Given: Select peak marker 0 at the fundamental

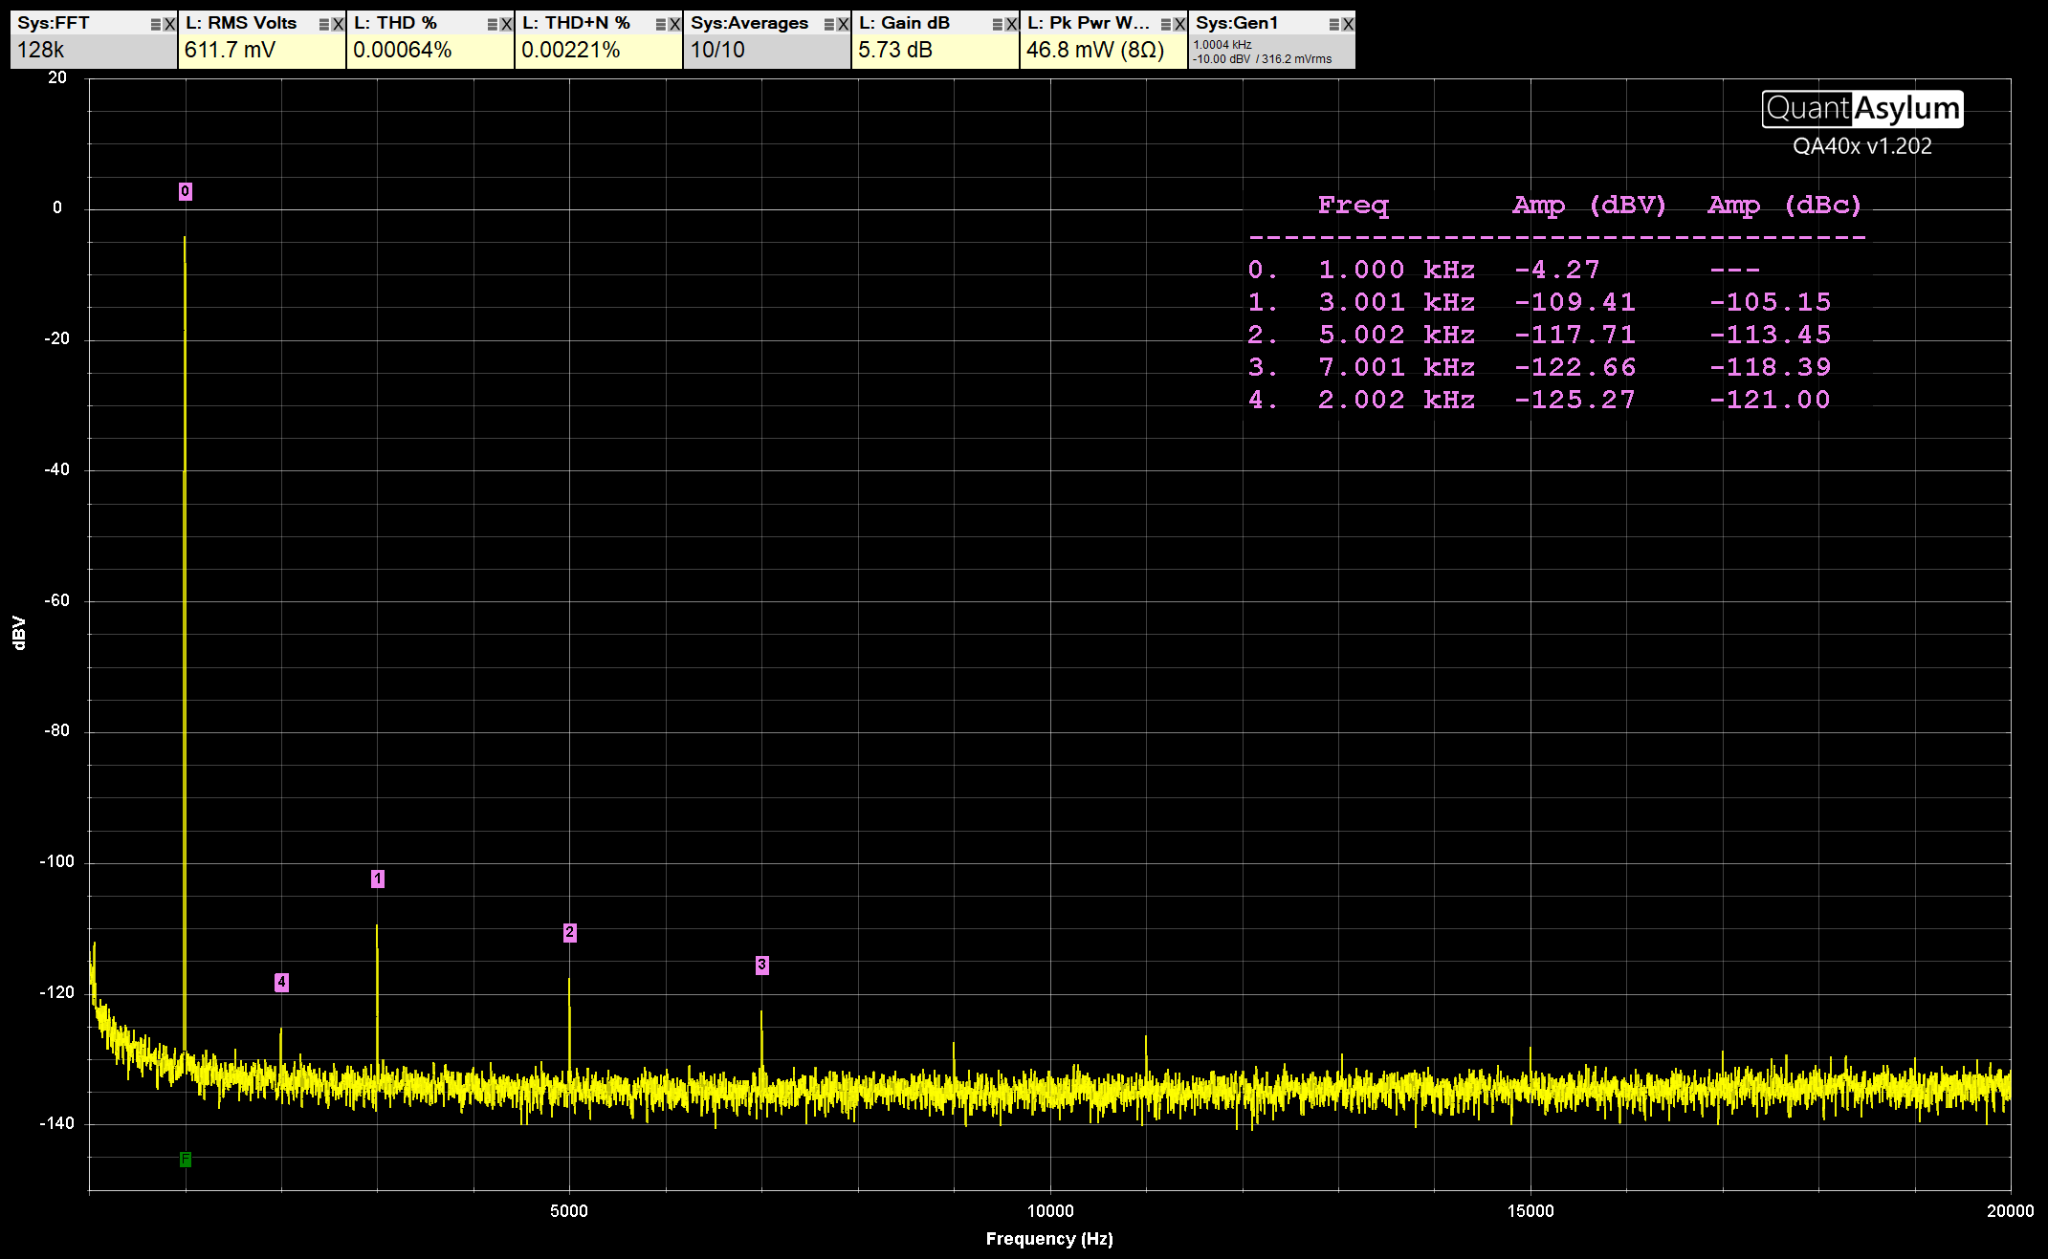Looking at the screenshot, I should 185,191.
